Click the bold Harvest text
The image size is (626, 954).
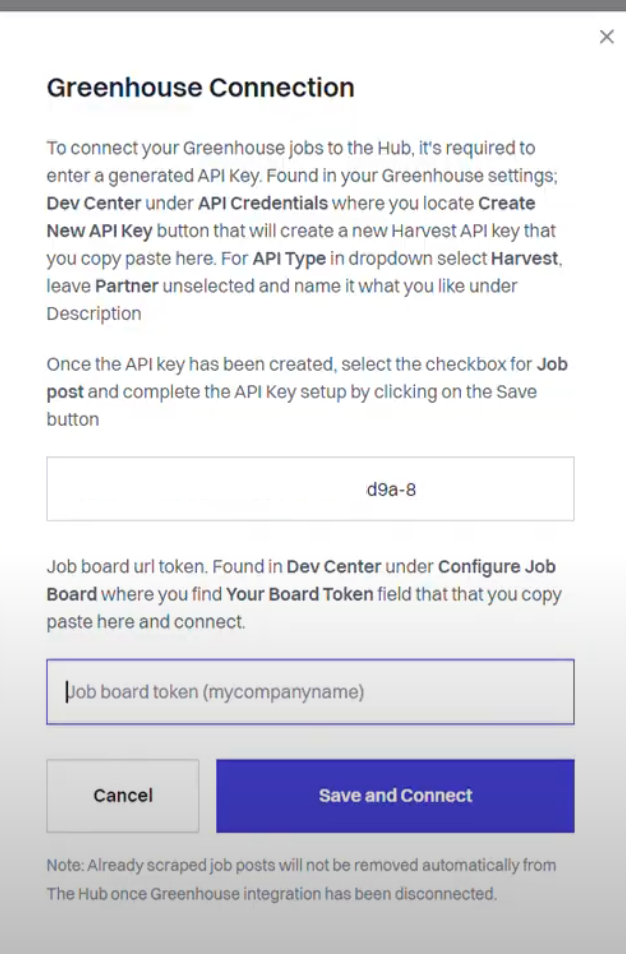tap(524, 259)
